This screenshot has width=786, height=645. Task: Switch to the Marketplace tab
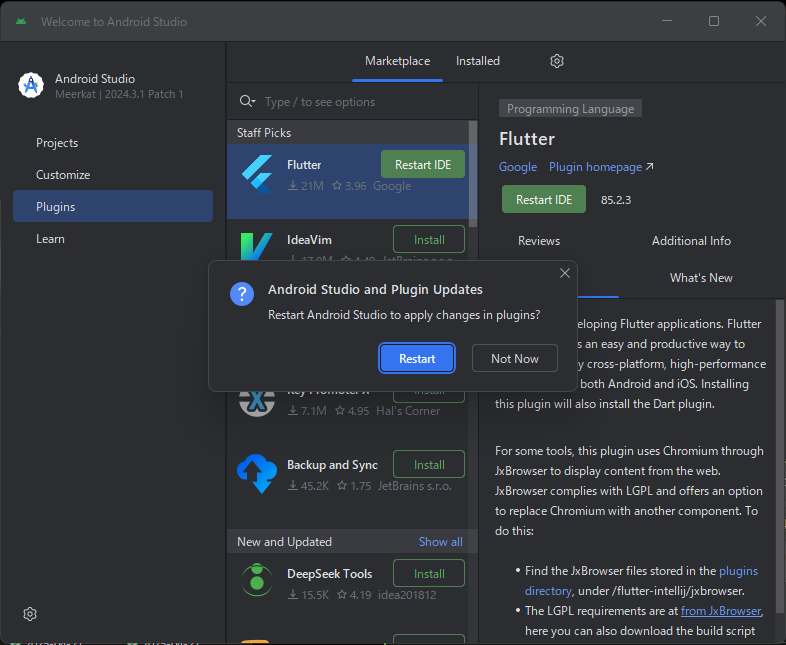pos(398,61)
